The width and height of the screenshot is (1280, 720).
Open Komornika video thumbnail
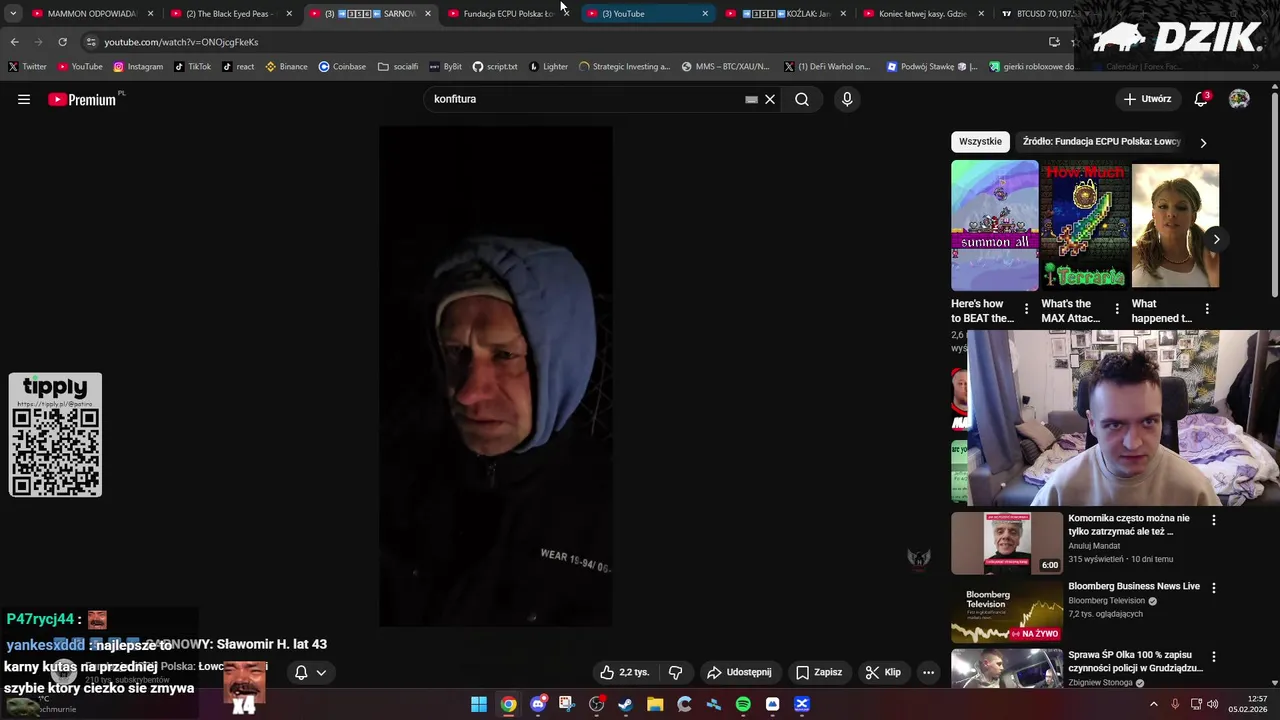click(1007, 543)
